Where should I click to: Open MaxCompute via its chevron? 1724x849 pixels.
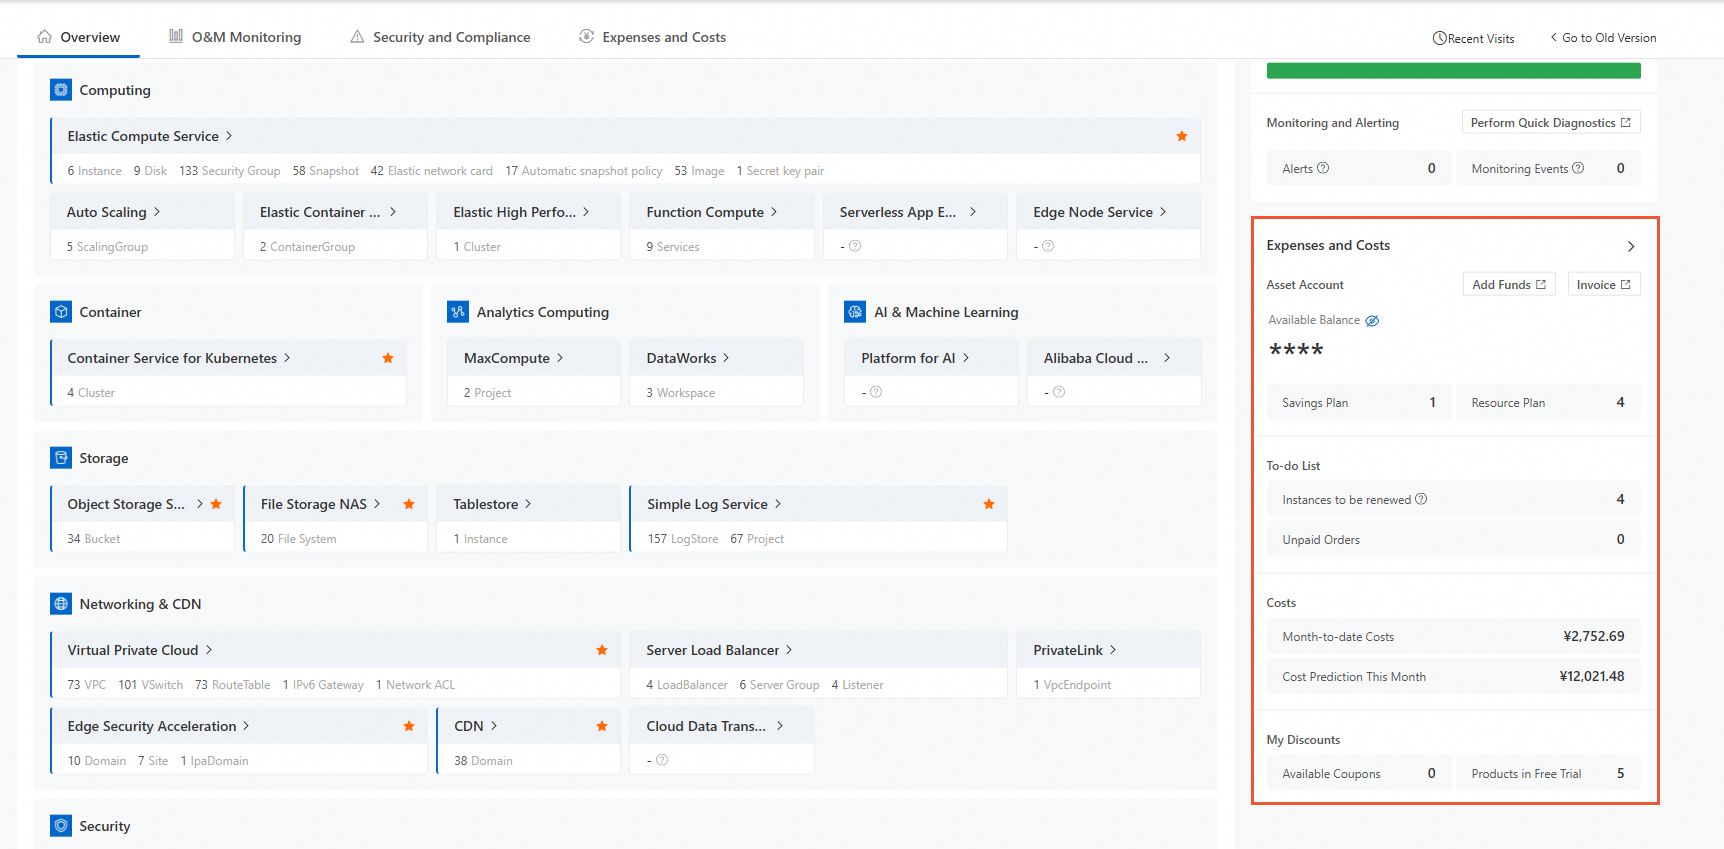[x=560, y=358]
